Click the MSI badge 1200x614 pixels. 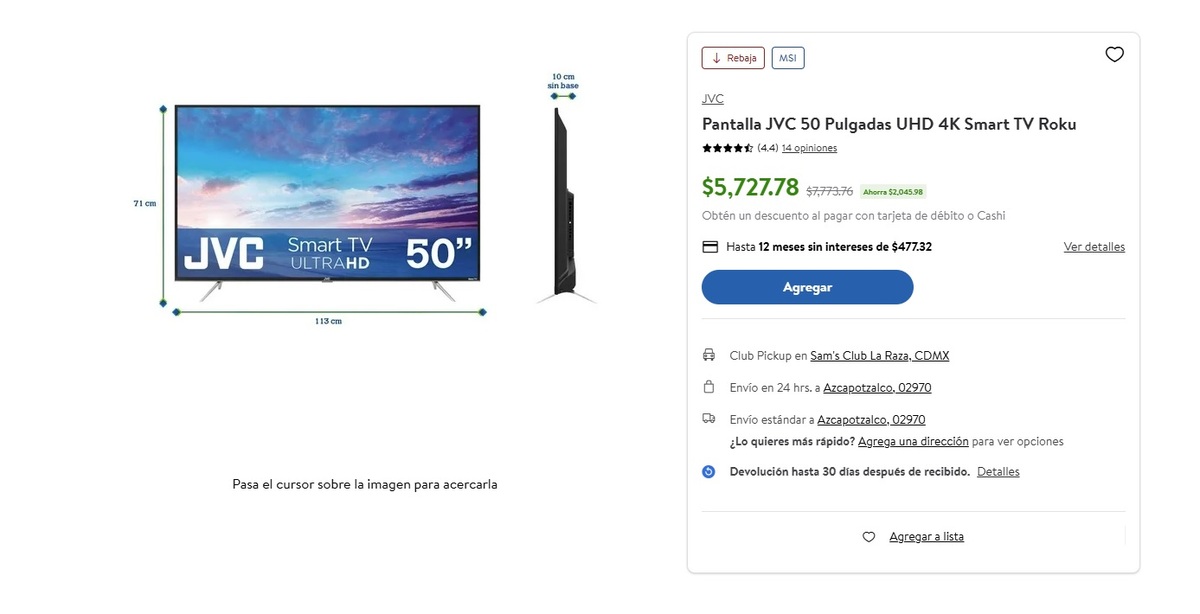point(788,58)
